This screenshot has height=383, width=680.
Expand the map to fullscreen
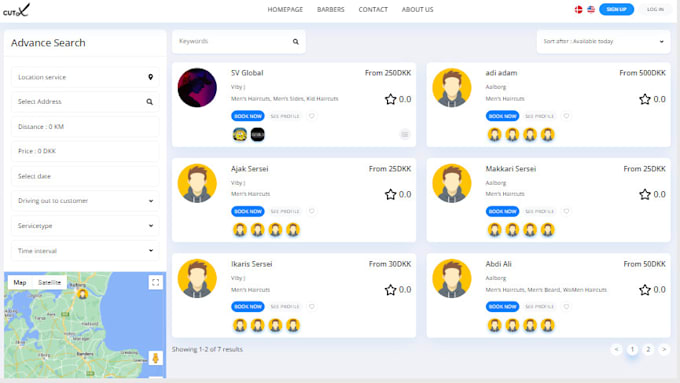tap(156, 282)
